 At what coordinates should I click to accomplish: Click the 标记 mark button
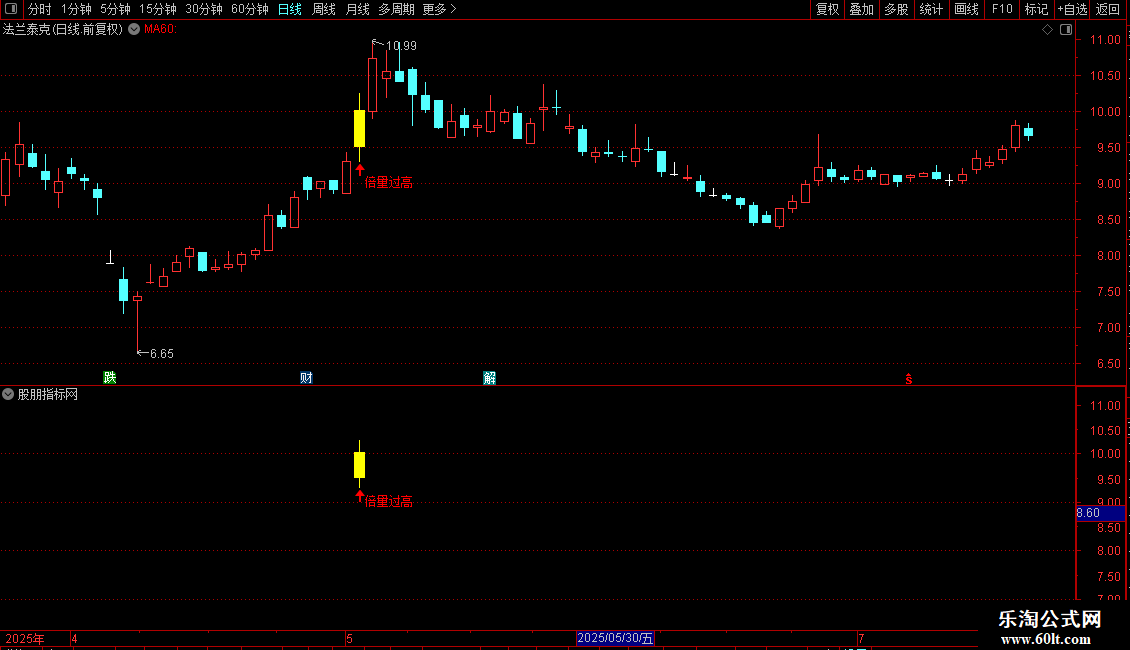(x=1036, y=9)
